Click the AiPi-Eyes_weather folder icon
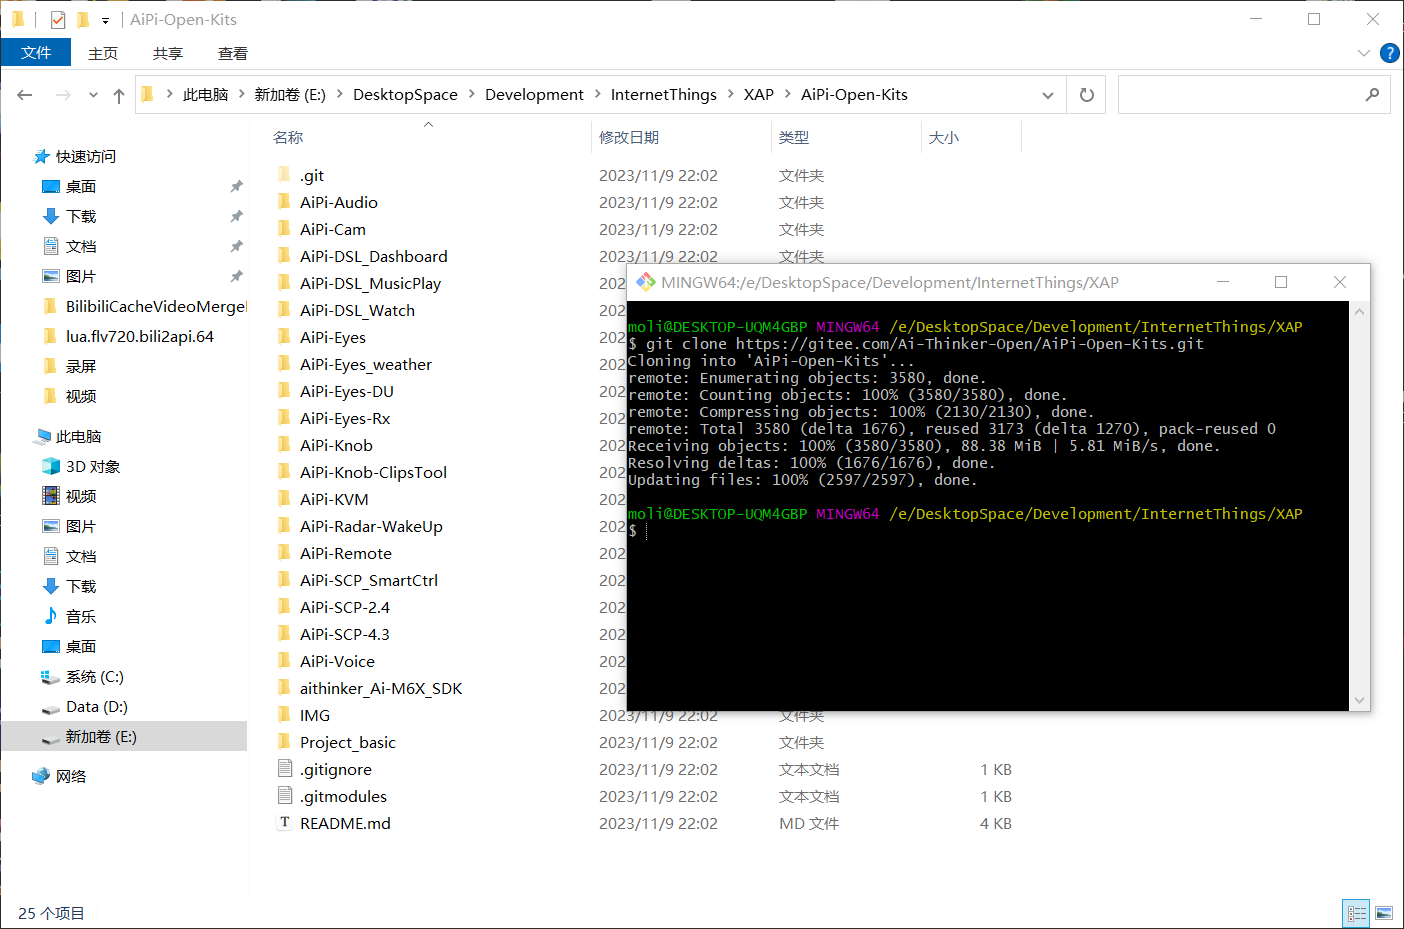The height and width of the screenshot is (929, 1404). point(284,364)
